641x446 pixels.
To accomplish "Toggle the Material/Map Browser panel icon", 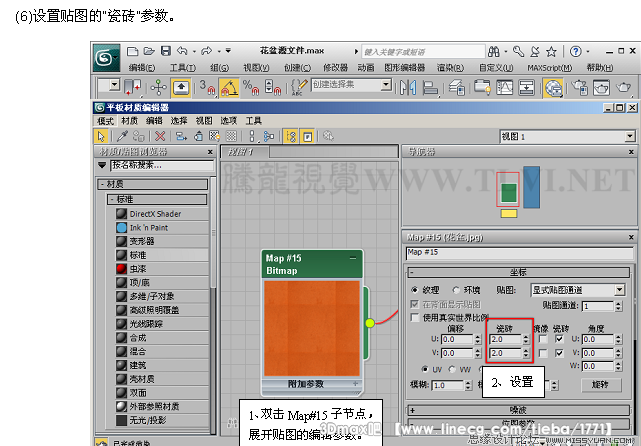I will [x=291, y=136].
